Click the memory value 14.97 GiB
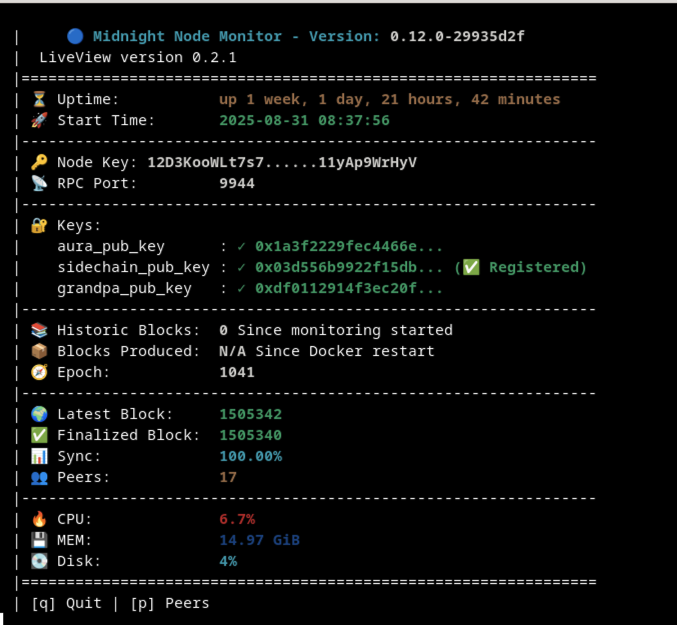This screenshot has height=625, width=677. click(259, 540)
